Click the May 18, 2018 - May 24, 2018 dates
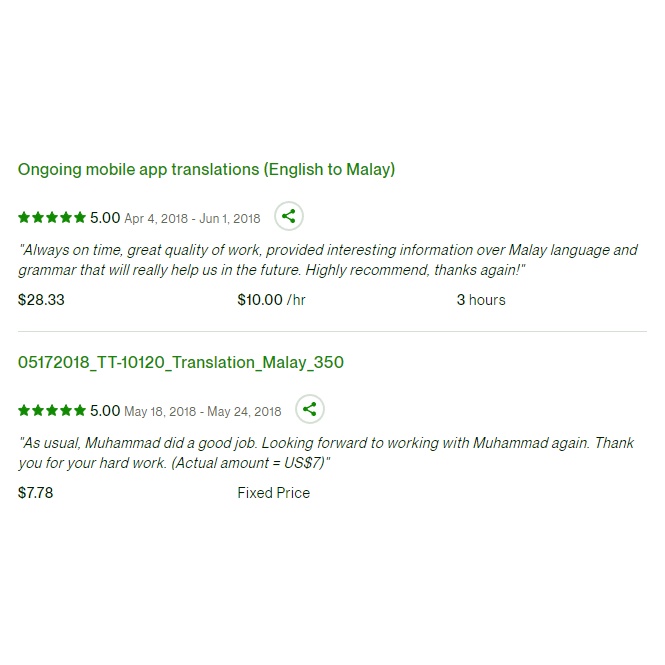 click(203, 411)
